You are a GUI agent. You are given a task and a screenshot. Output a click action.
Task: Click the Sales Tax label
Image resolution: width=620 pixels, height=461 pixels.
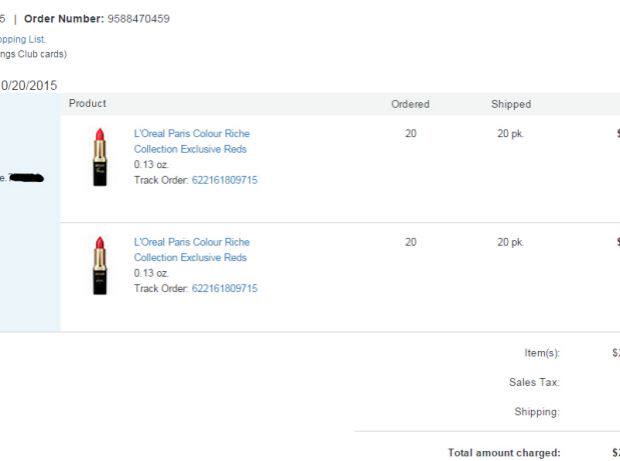(534, 382)
